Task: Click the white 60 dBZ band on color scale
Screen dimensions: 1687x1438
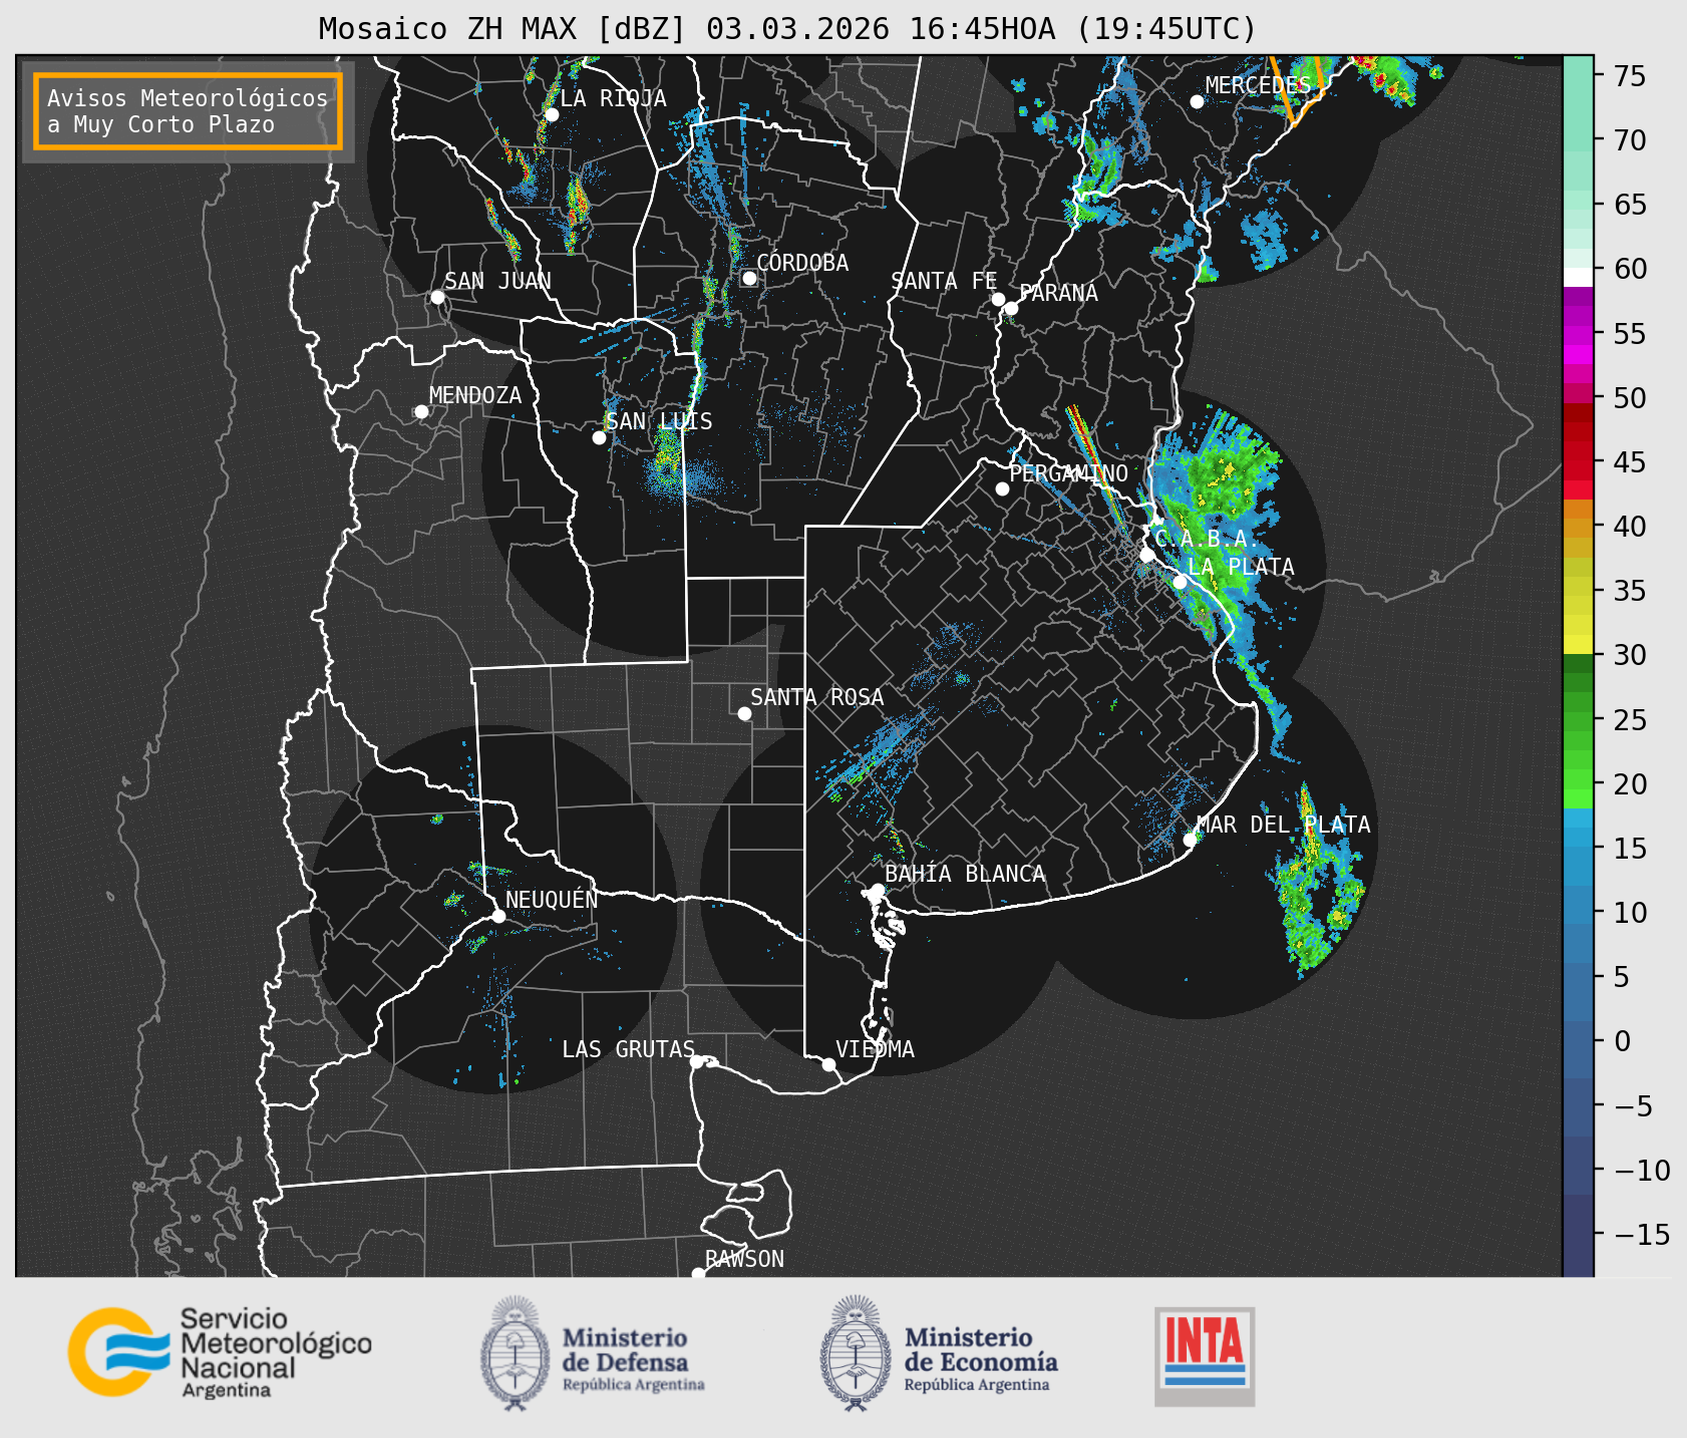Action: pos(1578,277)
